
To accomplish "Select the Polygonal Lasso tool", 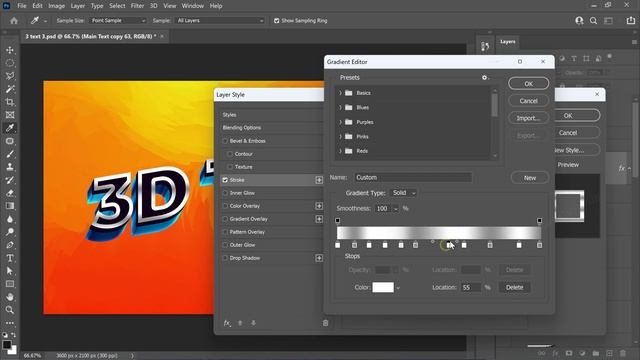I will tap(10, 76).
